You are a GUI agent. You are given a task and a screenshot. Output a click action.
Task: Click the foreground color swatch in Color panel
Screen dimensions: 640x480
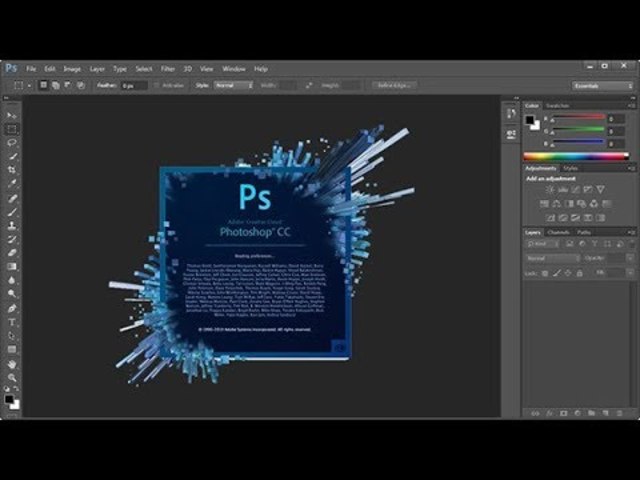[x=529, y=120]
